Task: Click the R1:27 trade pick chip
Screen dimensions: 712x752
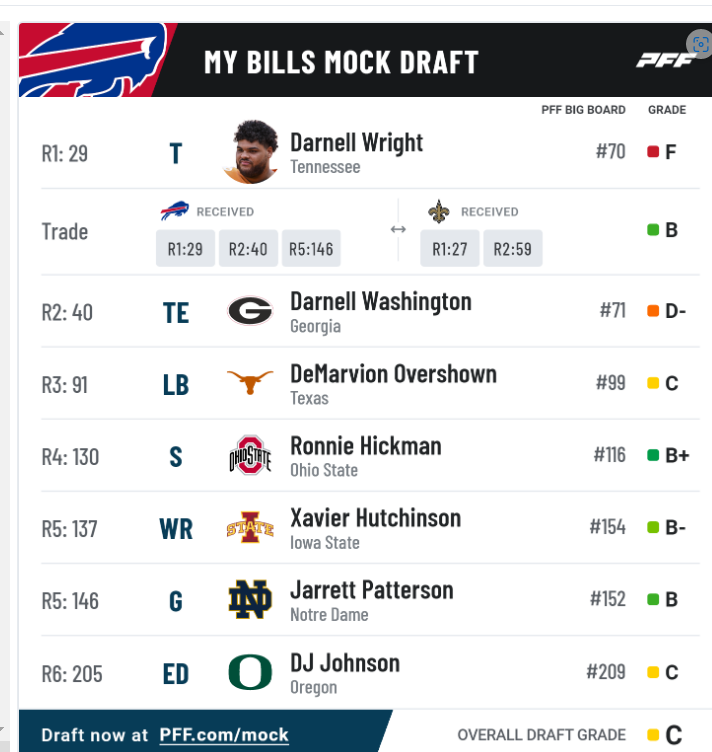Action: 450,248
